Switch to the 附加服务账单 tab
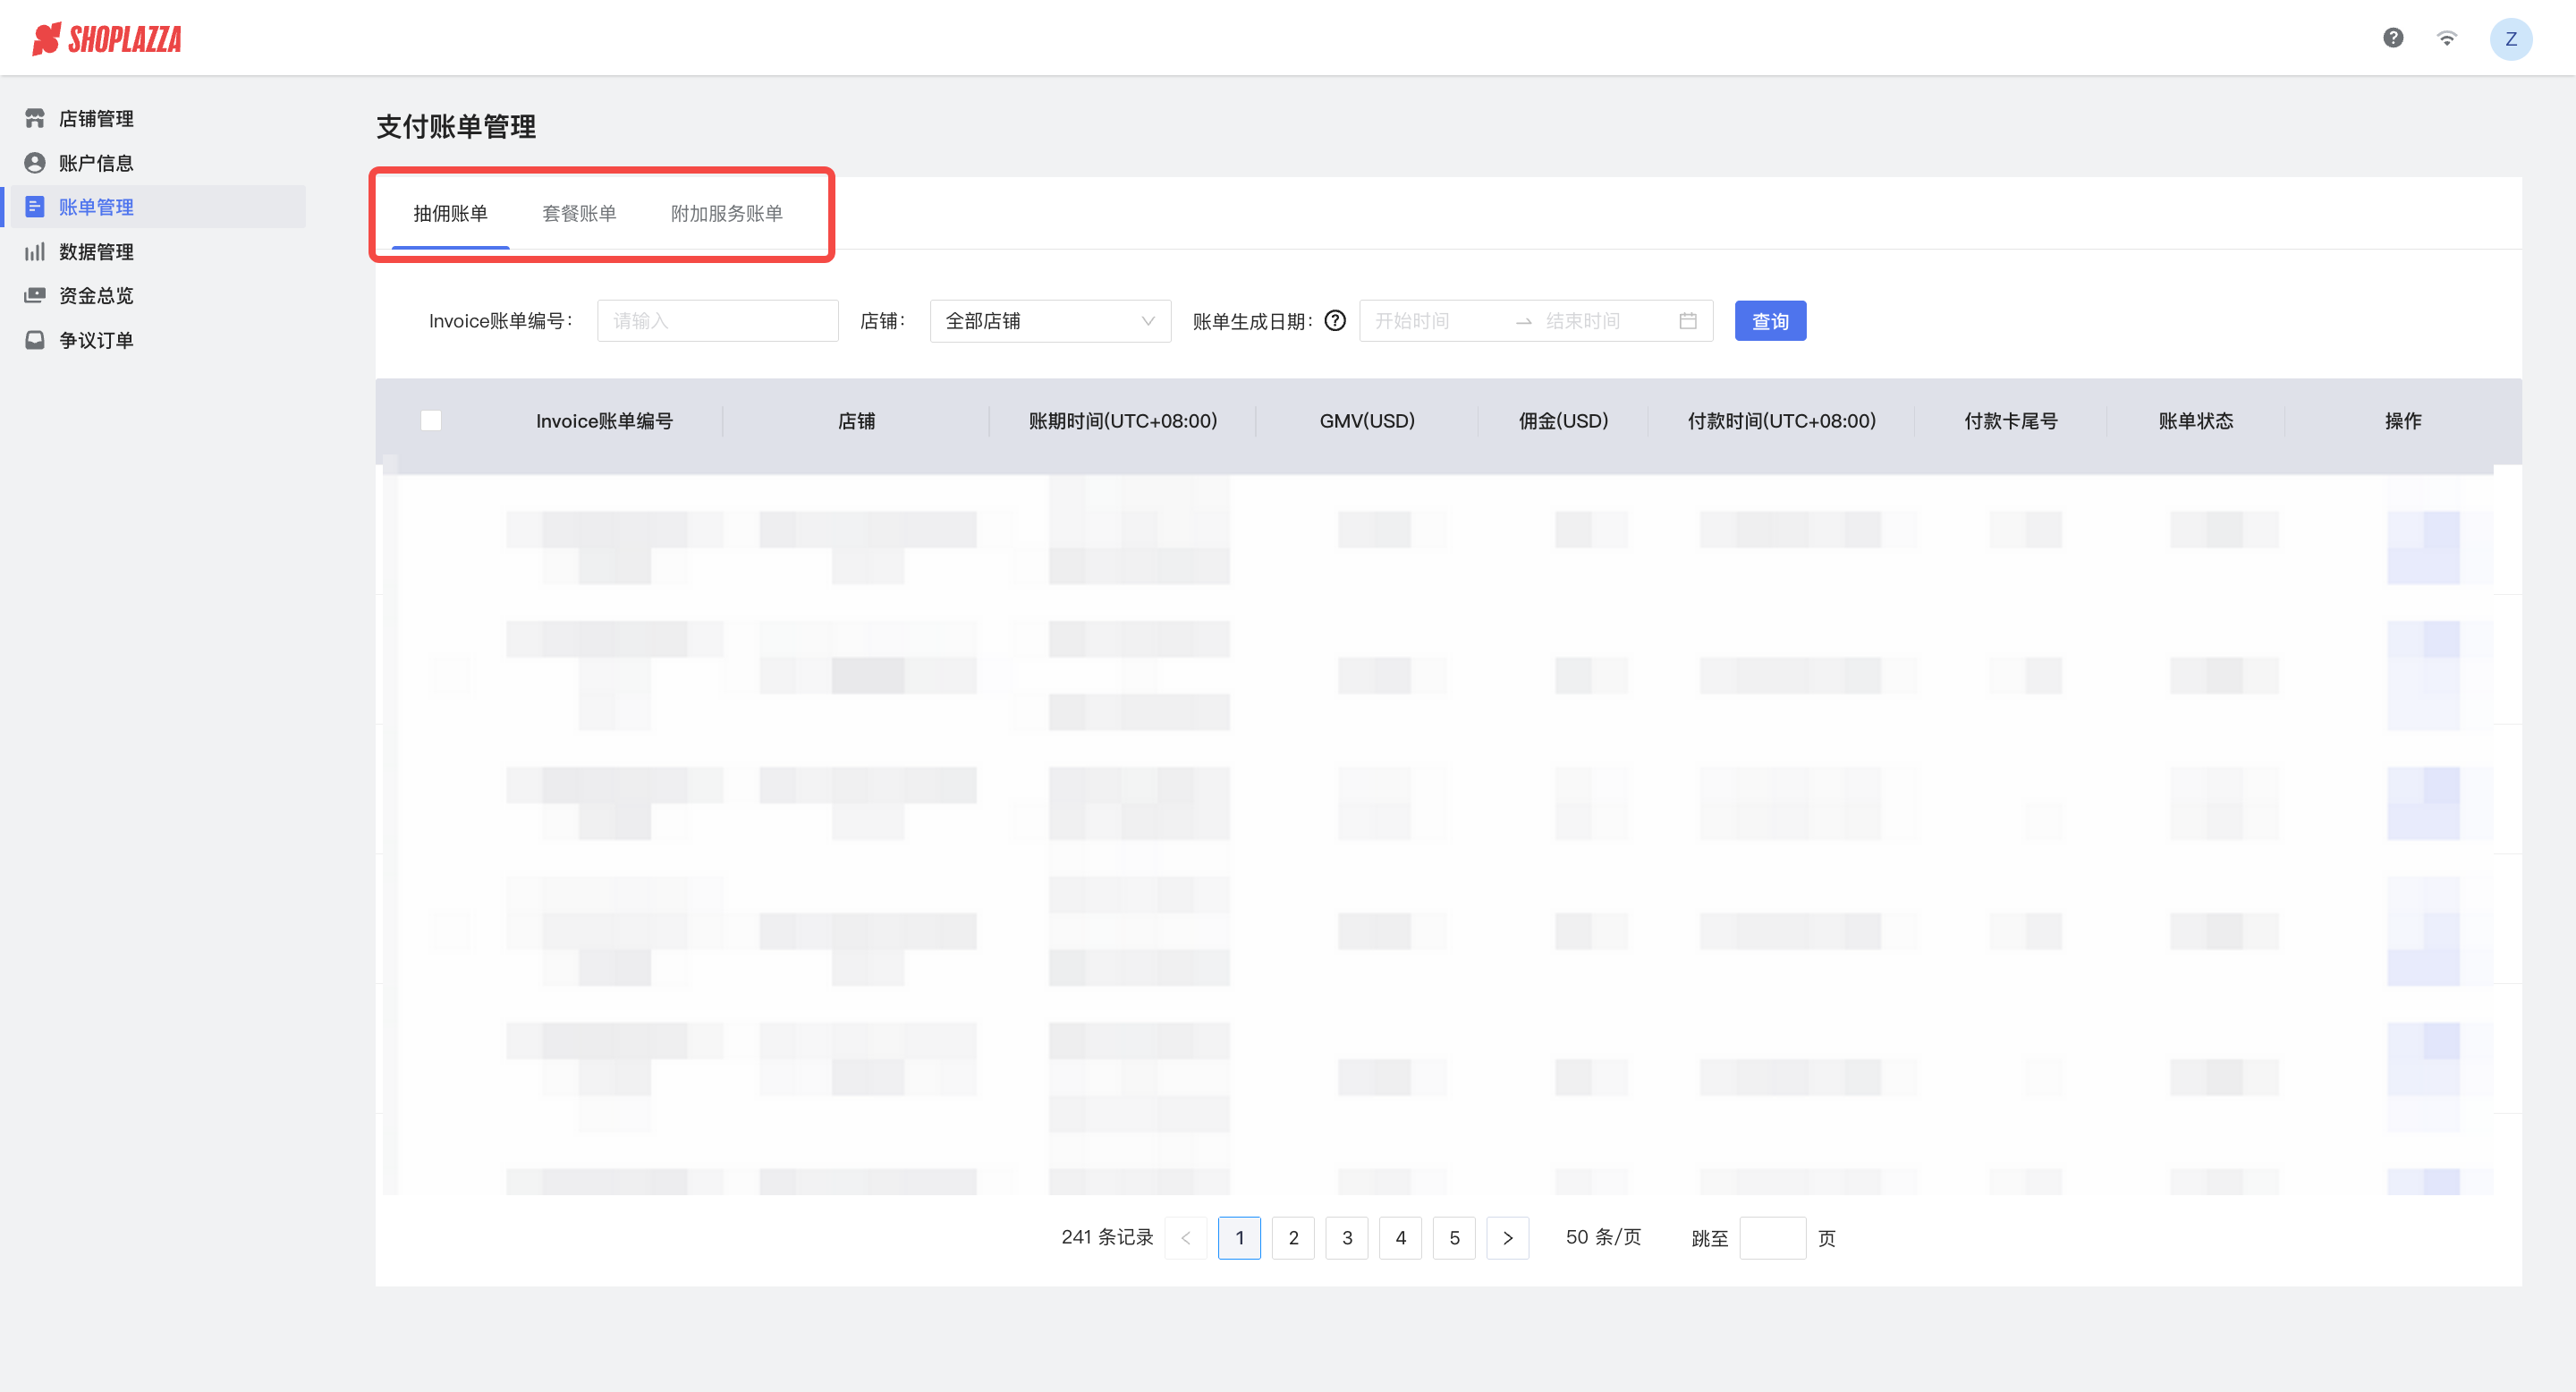 click(x=726, y=214)
